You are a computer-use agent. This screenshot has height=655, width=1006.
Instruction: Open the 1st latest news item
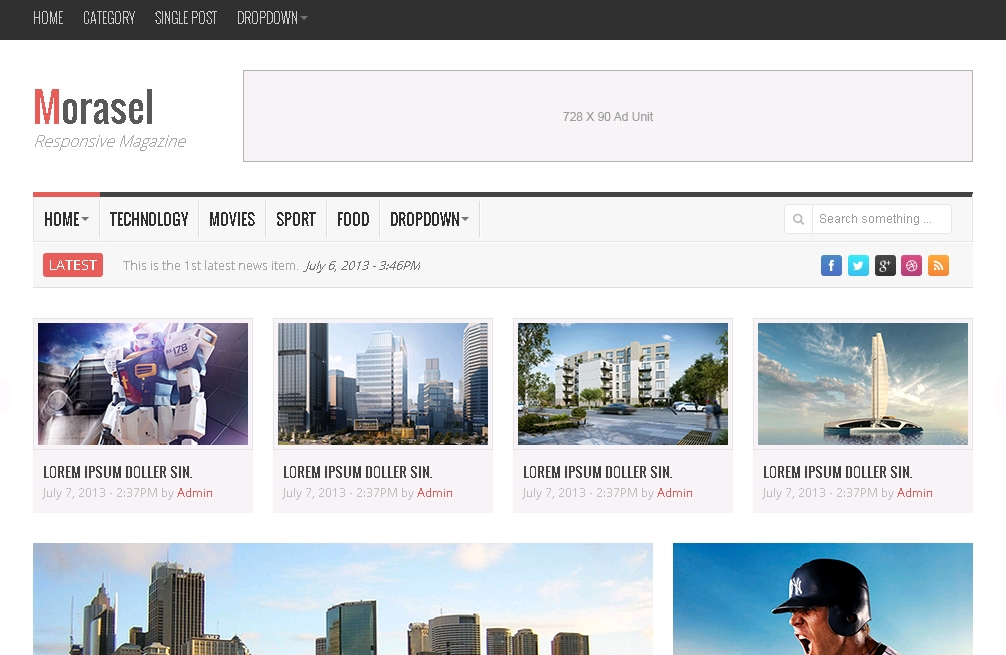[x=210, y=266]
